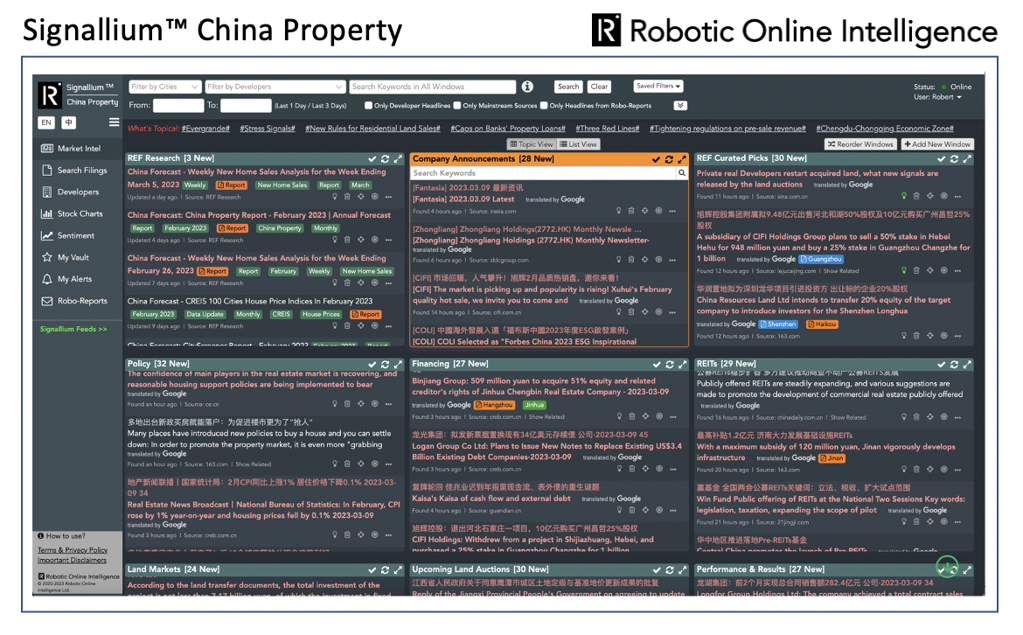The image size is (1023, 635).
Task: Open My Vault in the sidebar
Action: coord(65,257)
